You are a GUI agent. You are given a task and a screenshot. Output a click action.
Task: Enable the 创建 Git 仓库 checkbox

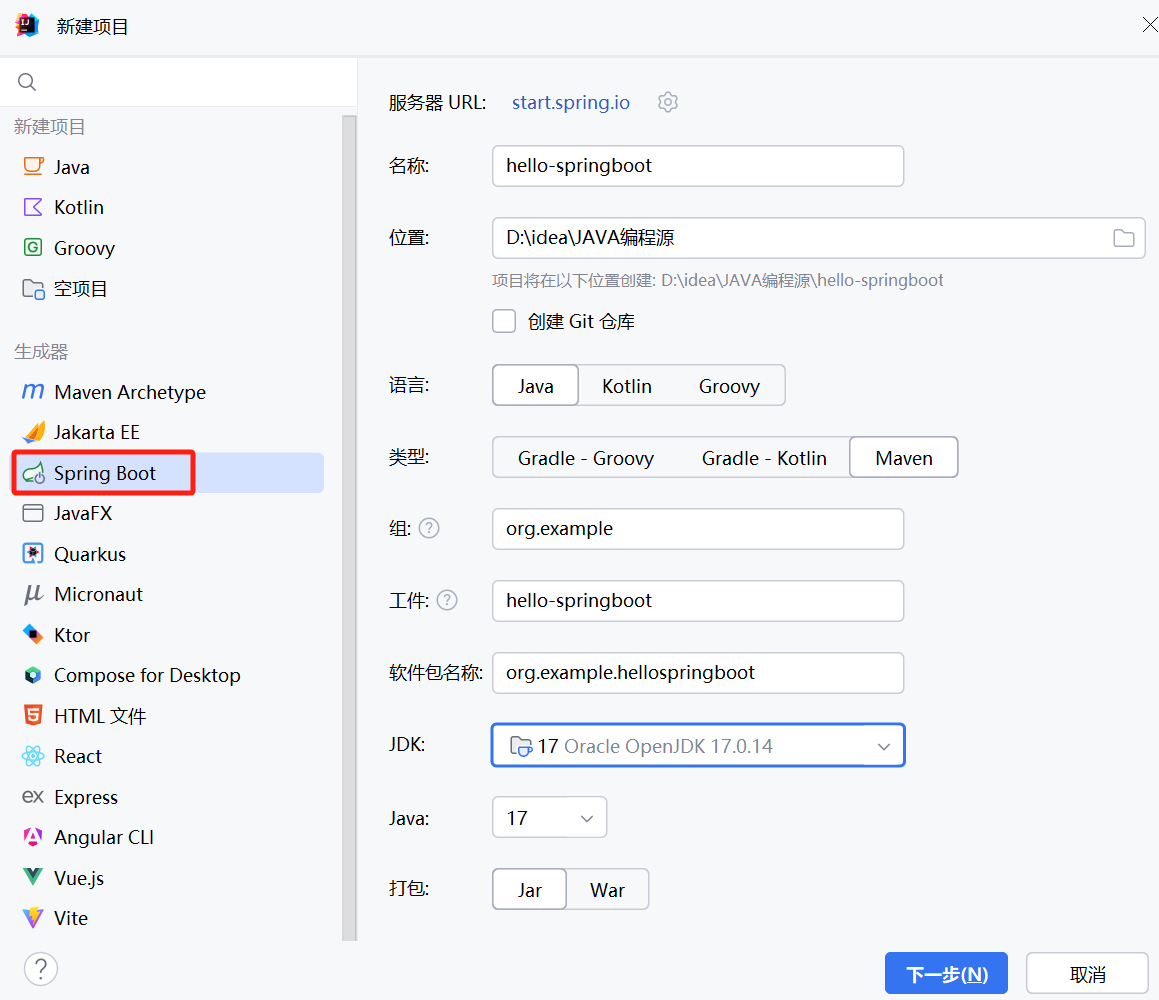click(x=504, y=321)
